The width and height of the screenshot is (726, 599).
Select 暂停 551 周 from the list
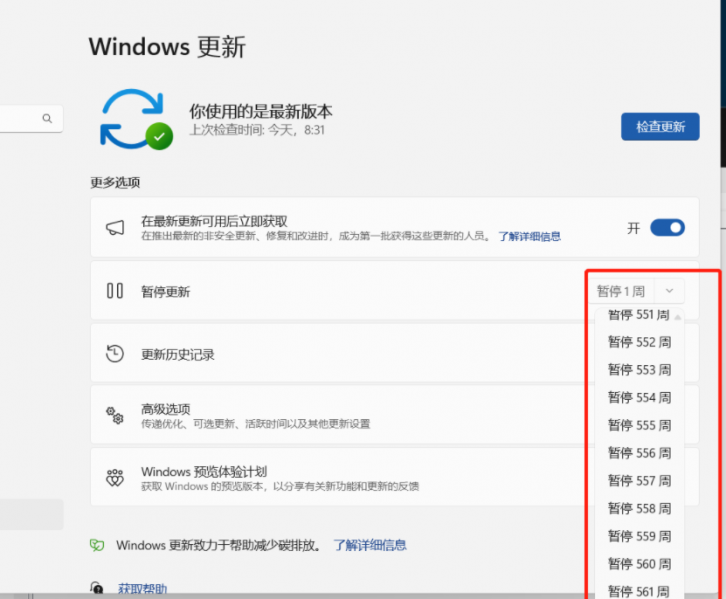point(639,315)
